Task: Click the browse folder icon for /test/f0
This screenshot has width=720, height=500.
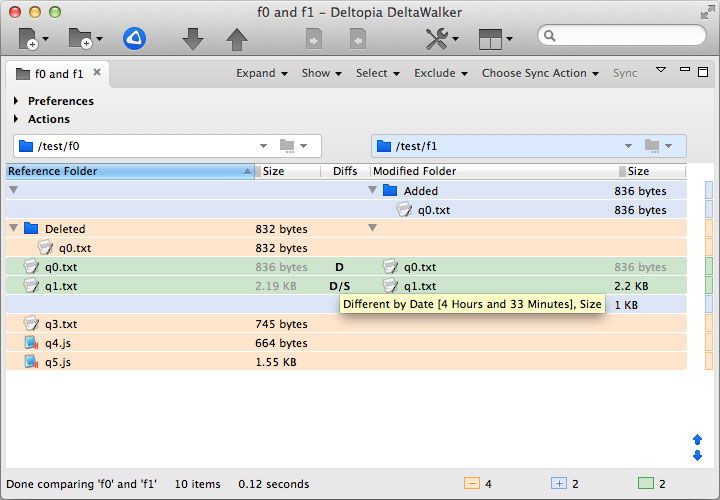Action: tap(287, 146)
